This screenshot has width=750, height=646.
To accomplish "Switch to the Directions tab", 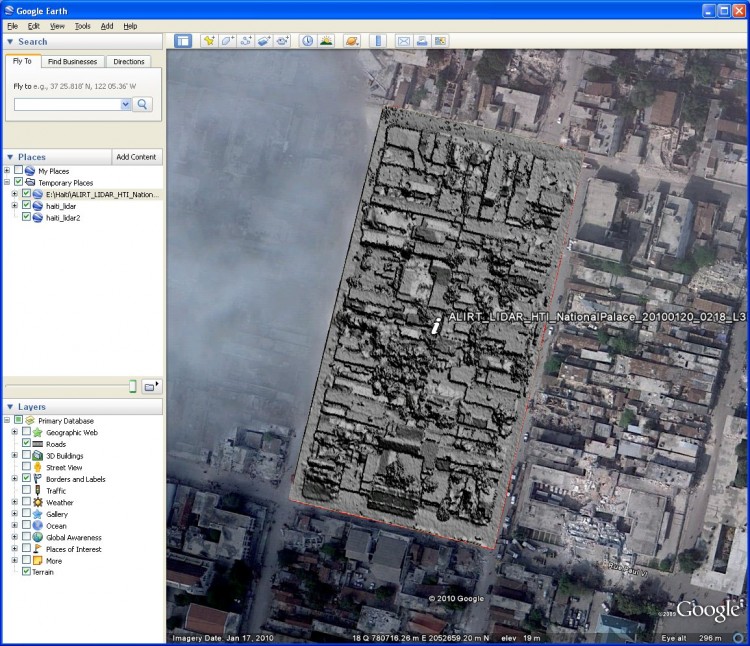I will (x=129, y=61).
